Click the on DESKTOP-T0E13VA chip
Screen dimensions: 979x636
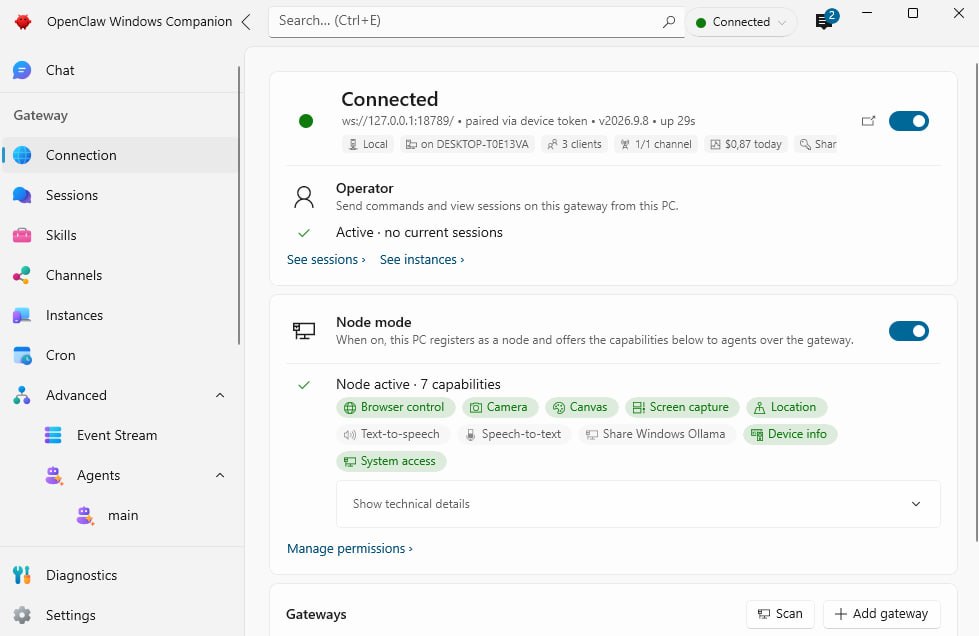coord(467,144)
